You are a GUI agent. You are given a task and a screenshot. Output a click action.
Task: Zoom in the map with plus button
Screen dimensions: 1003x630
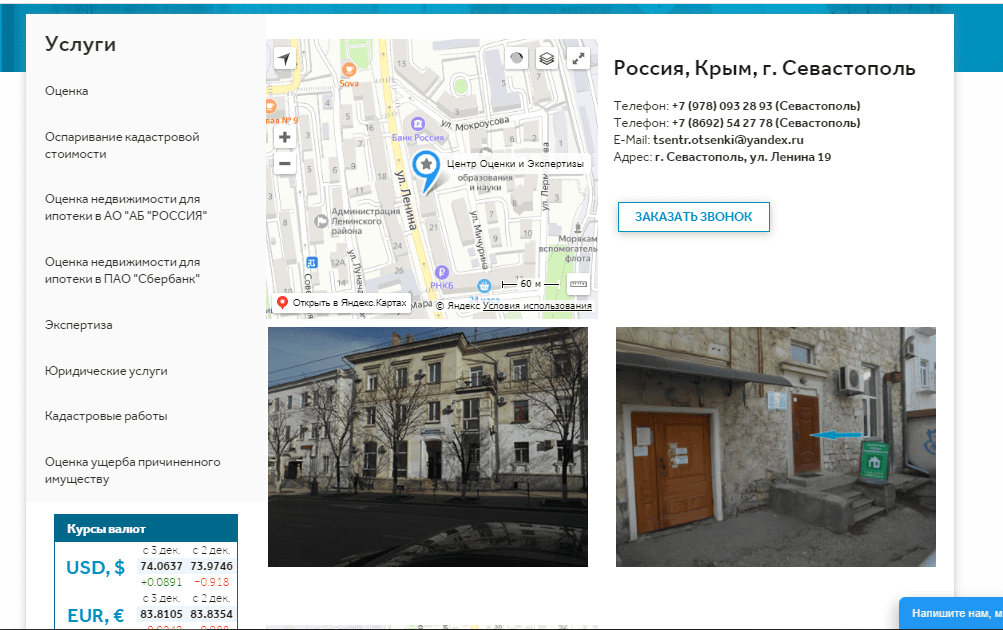tap(285, 137)
